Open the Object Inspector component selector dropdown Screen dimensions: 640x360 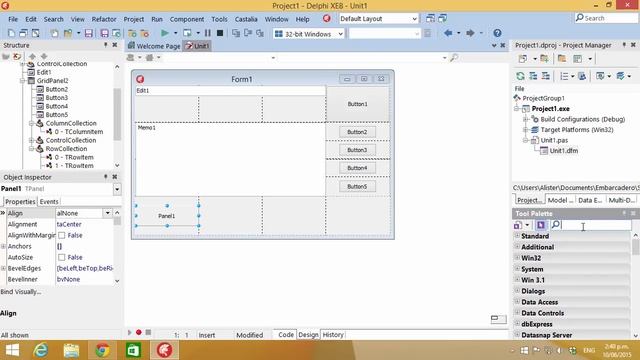[117, 189]
